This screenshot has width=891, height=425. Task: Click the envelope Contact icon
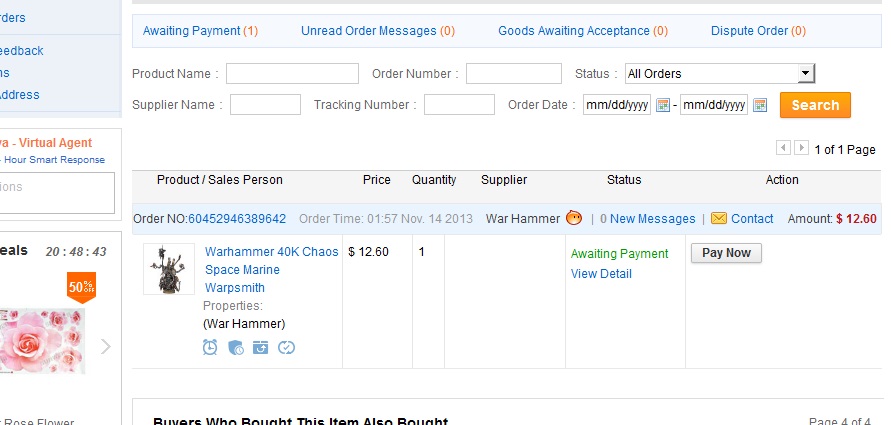(719, 218)
